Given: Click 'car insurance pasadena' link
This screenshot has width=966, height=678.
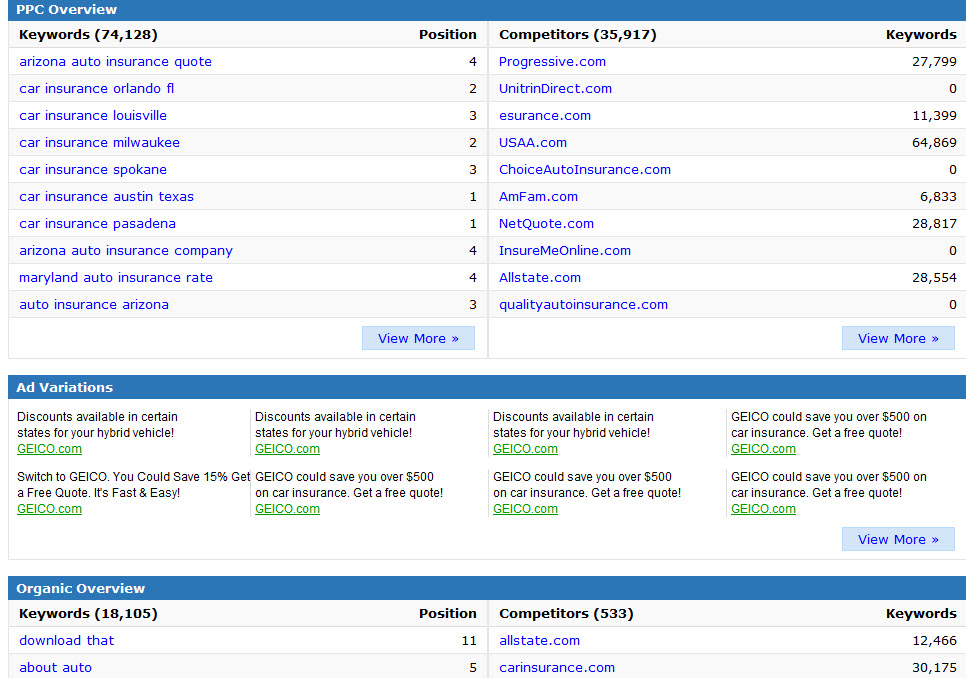Looking at the screenshot, I should (97, 224).
